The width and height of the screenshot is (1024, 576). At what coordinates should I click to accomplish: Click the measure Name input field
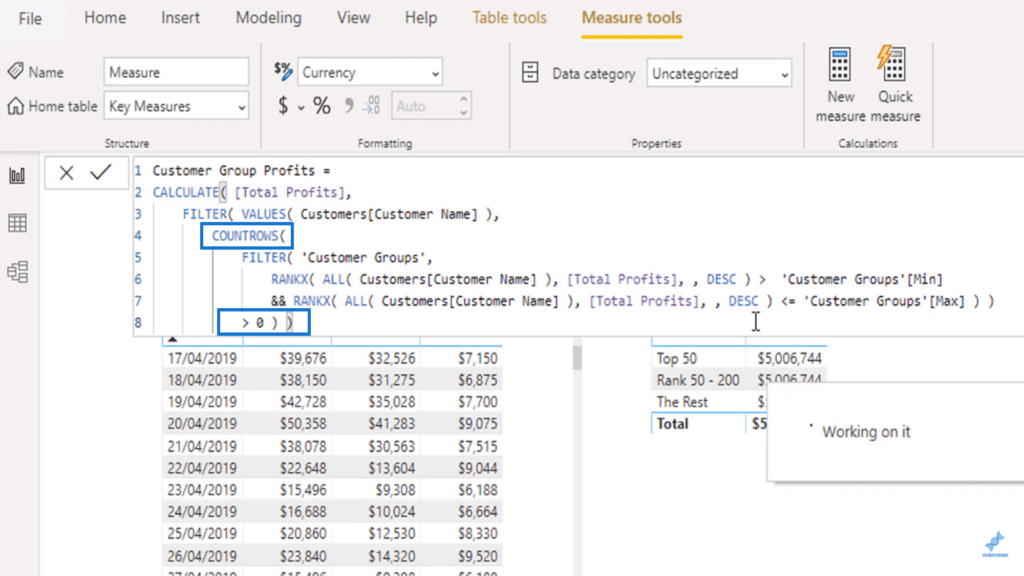point(176,72)
